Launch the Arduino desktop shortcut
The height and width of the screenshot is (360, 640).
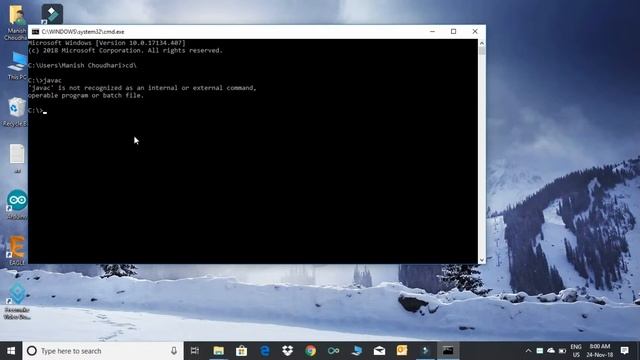pos(17,204)
